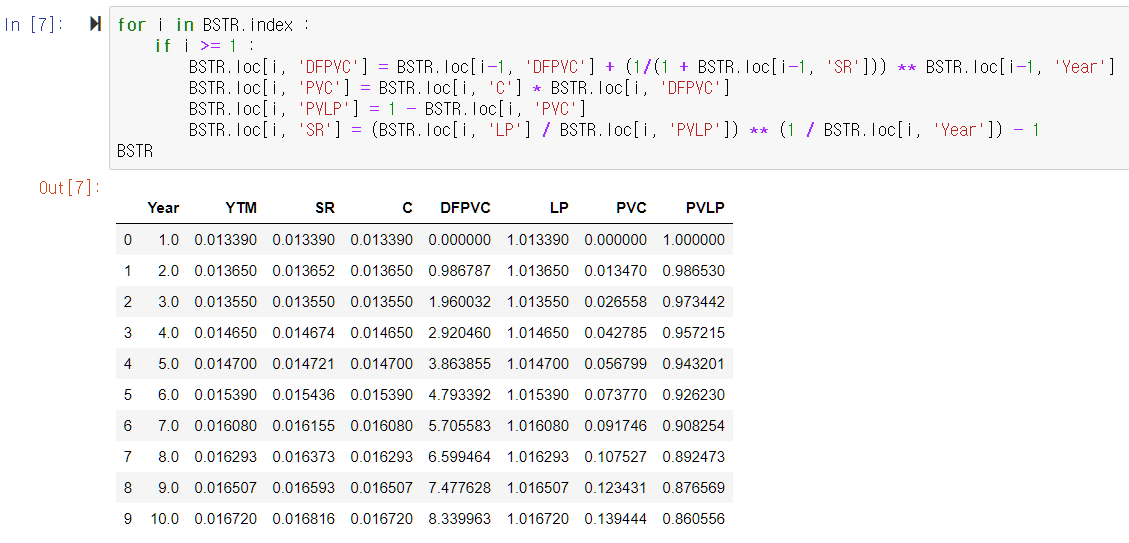Click the SR value 0.016593
This screenshot has height=543, width=1129.
(x=304, y=488)
